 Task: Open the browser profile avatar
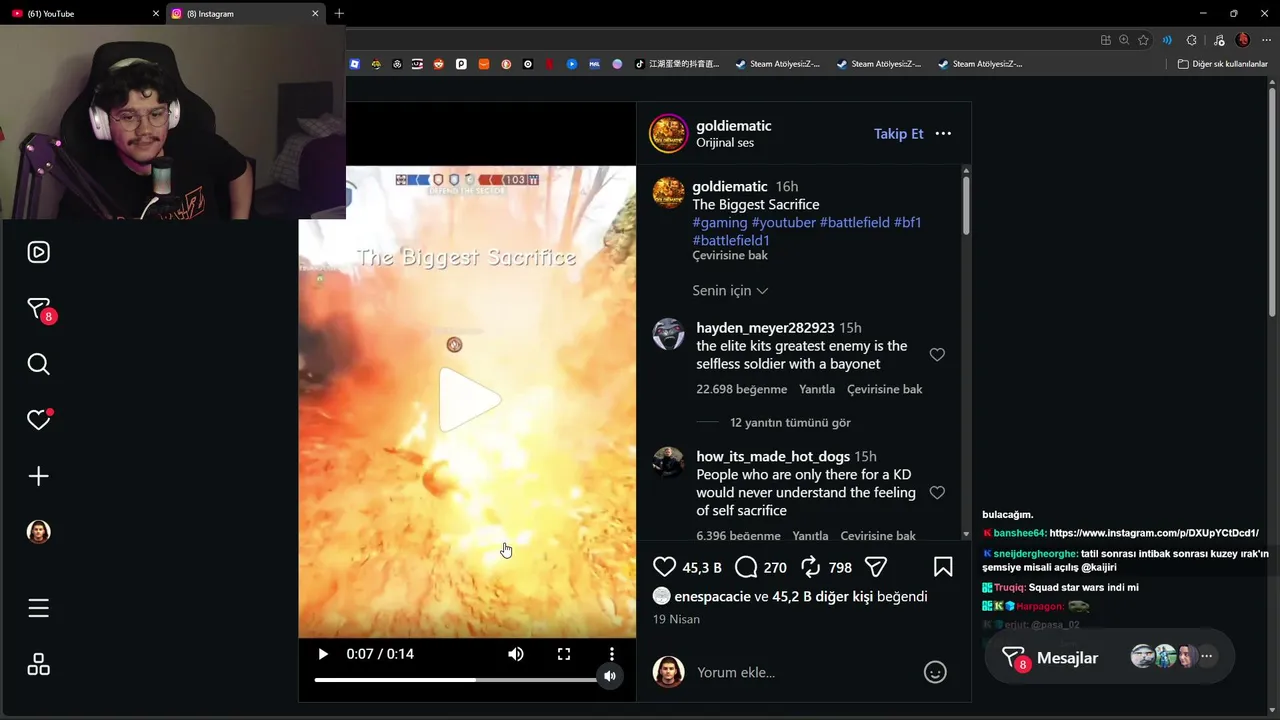(x=1243, y=40)
